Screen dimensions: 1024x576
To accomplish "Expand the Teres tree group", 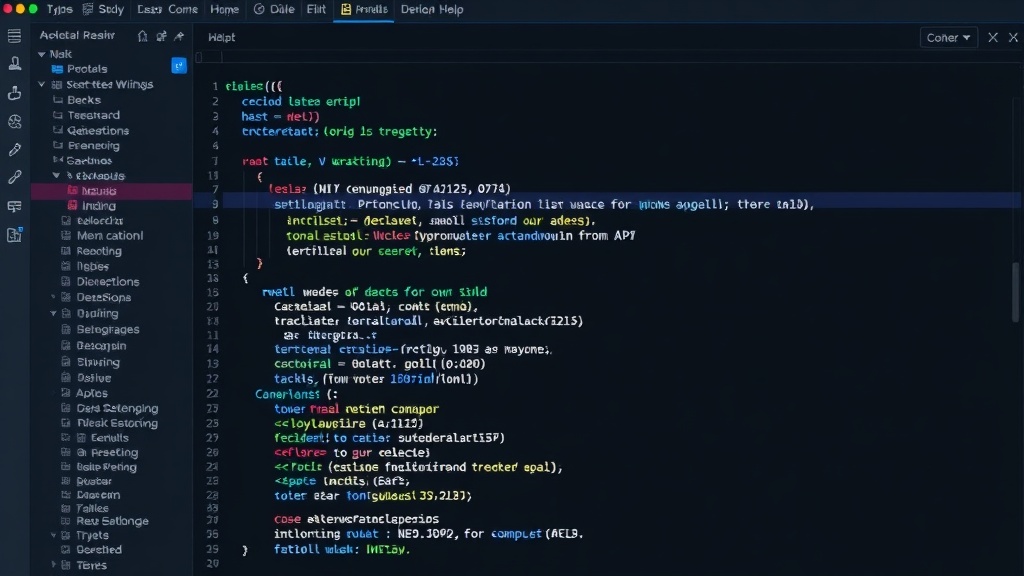I will point(54,565).
